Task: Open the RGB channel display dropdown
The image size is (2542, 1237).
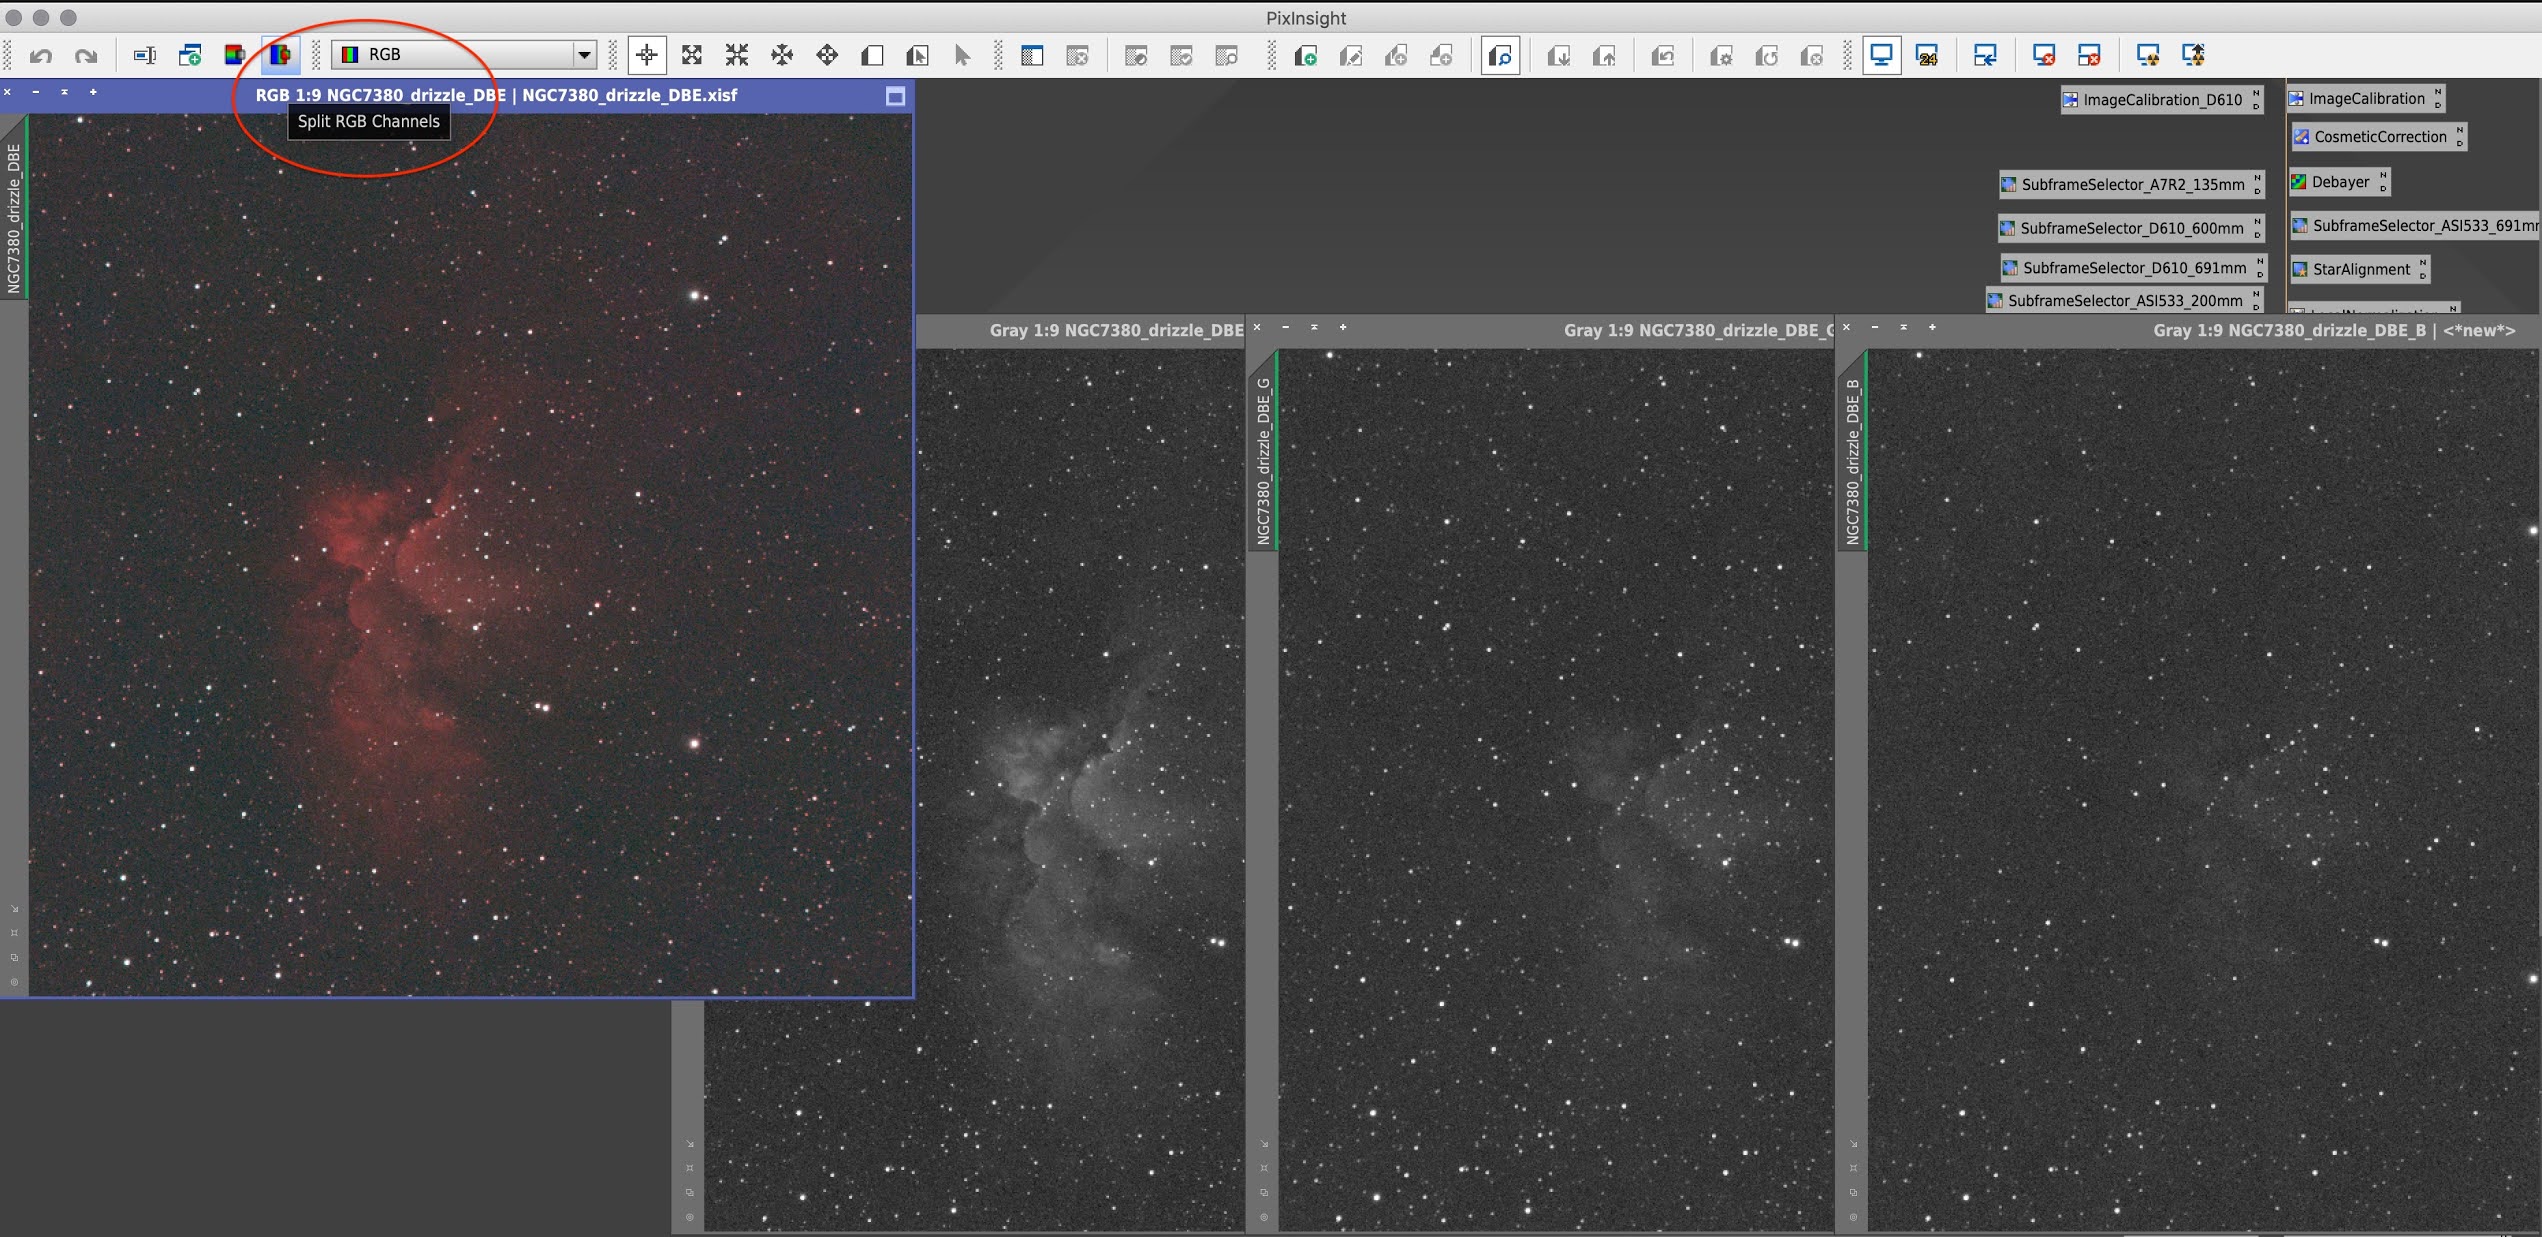Action: point(584,55)
